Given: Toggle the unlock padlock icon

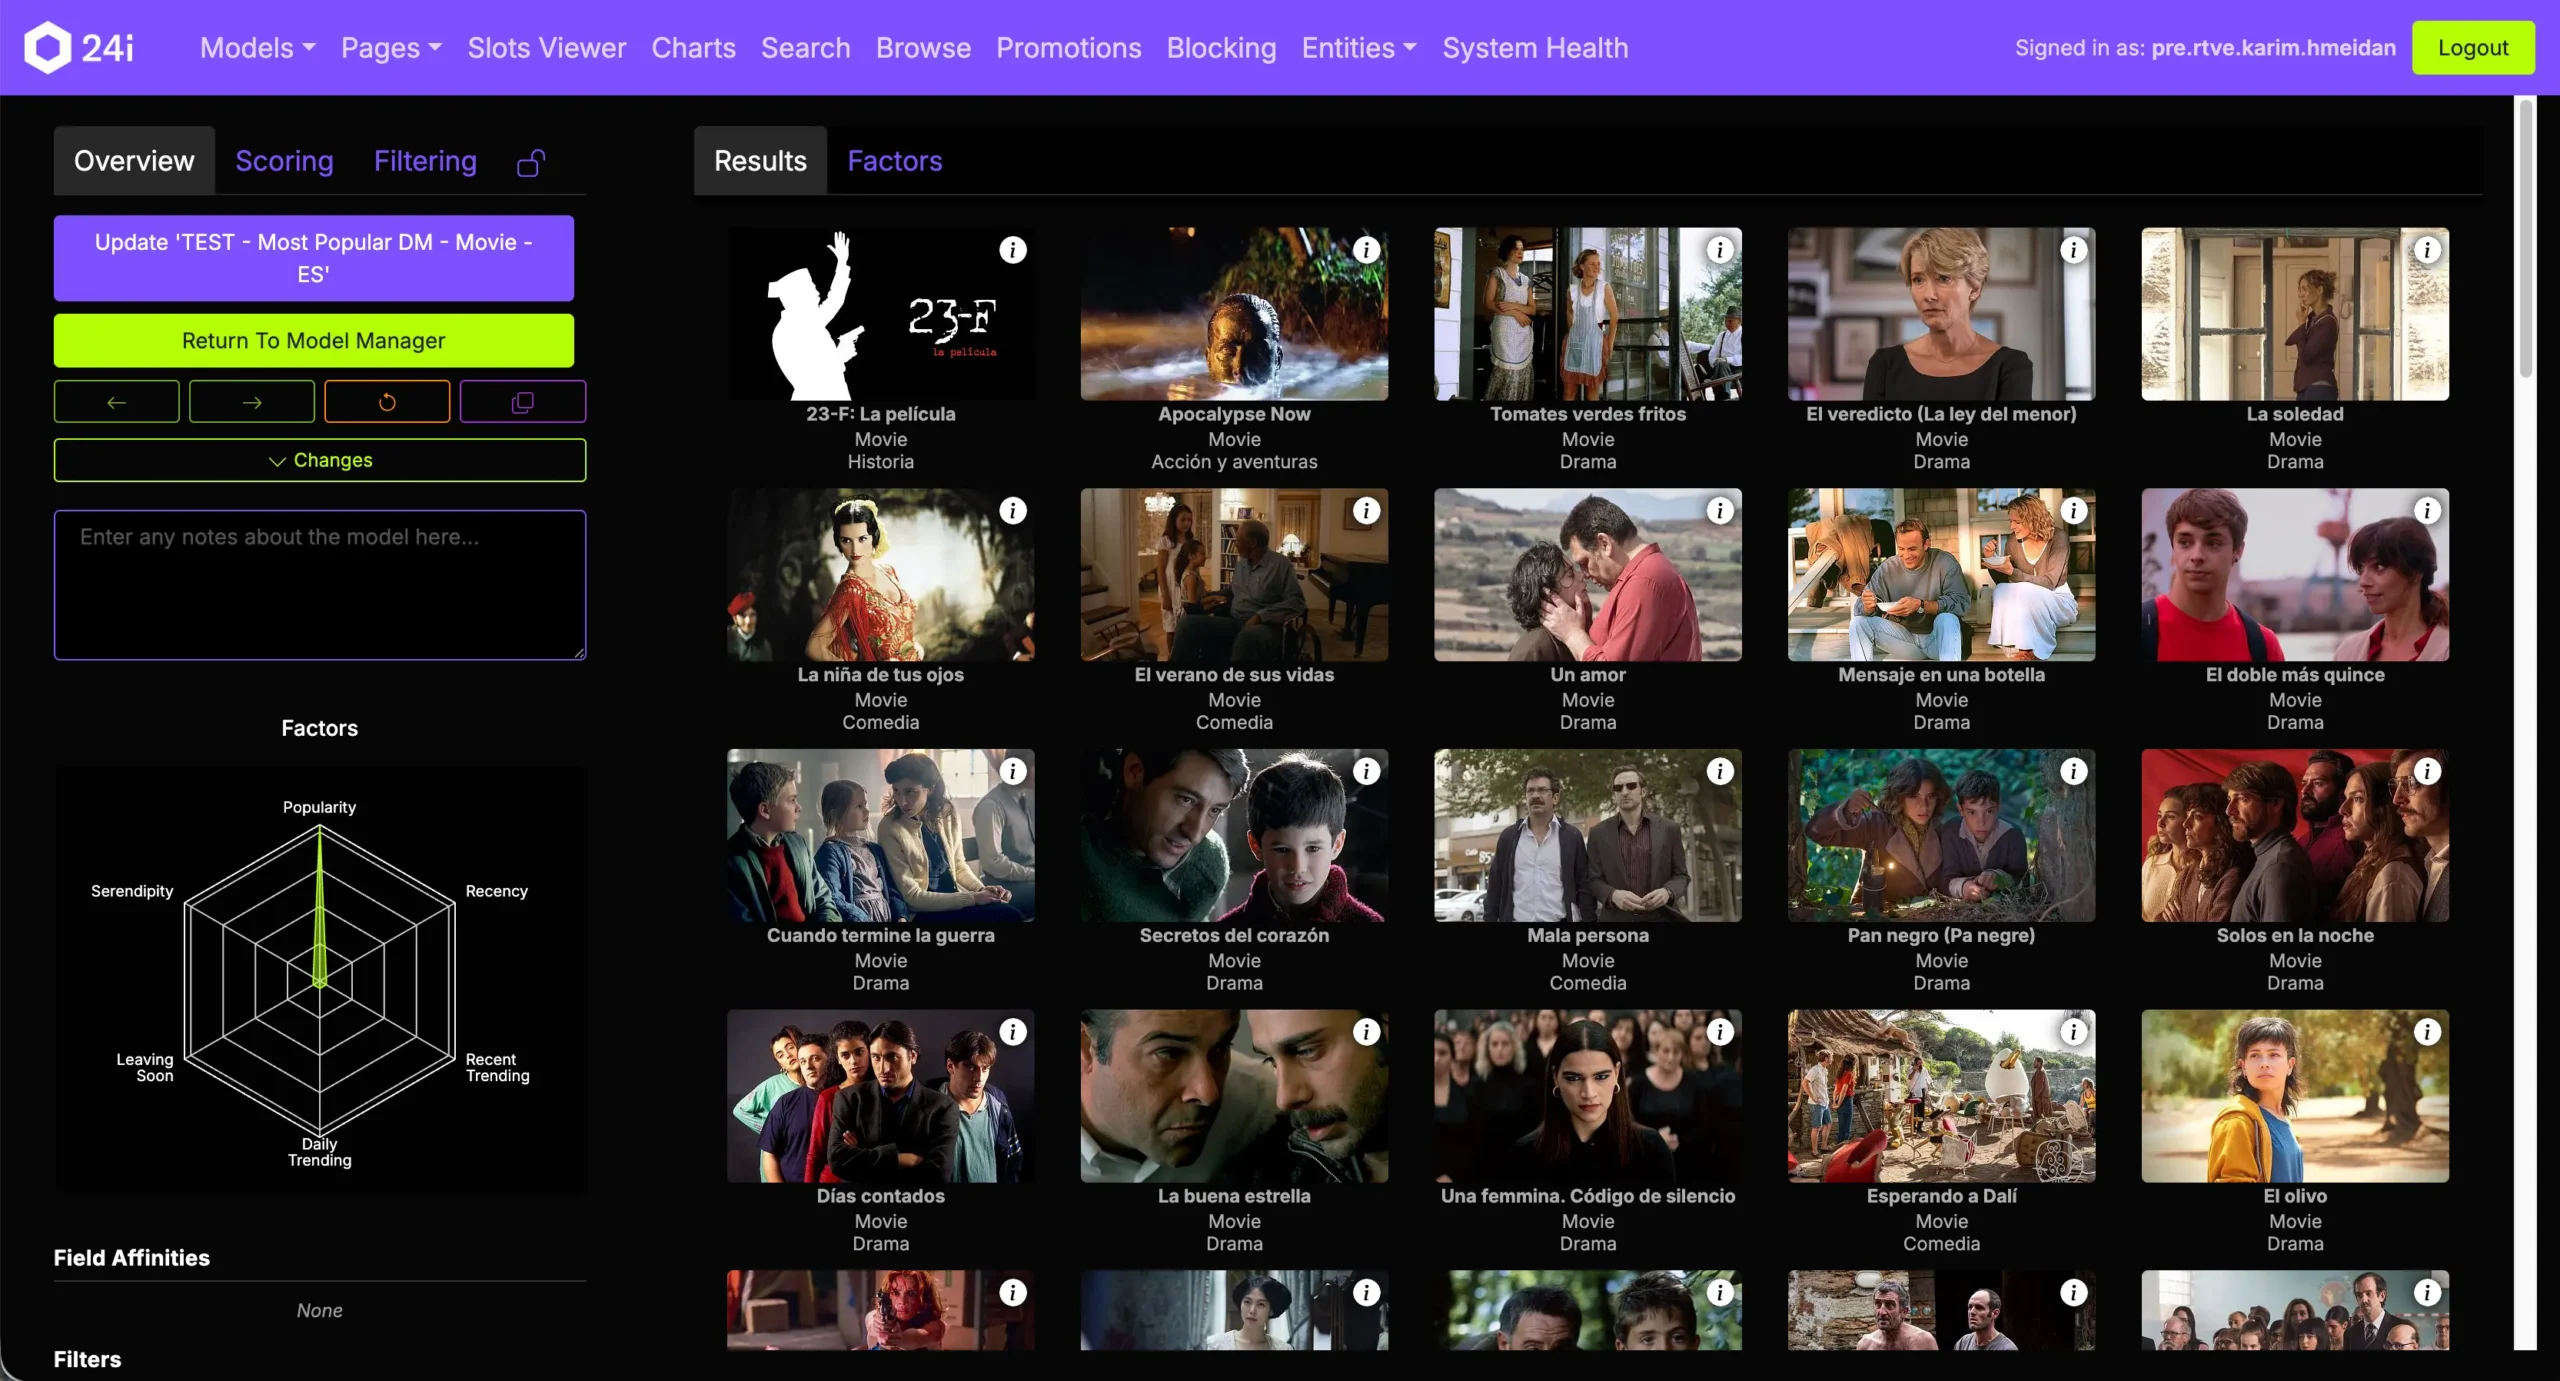Looking at the screenshot, I should click(x=531, y=162).
